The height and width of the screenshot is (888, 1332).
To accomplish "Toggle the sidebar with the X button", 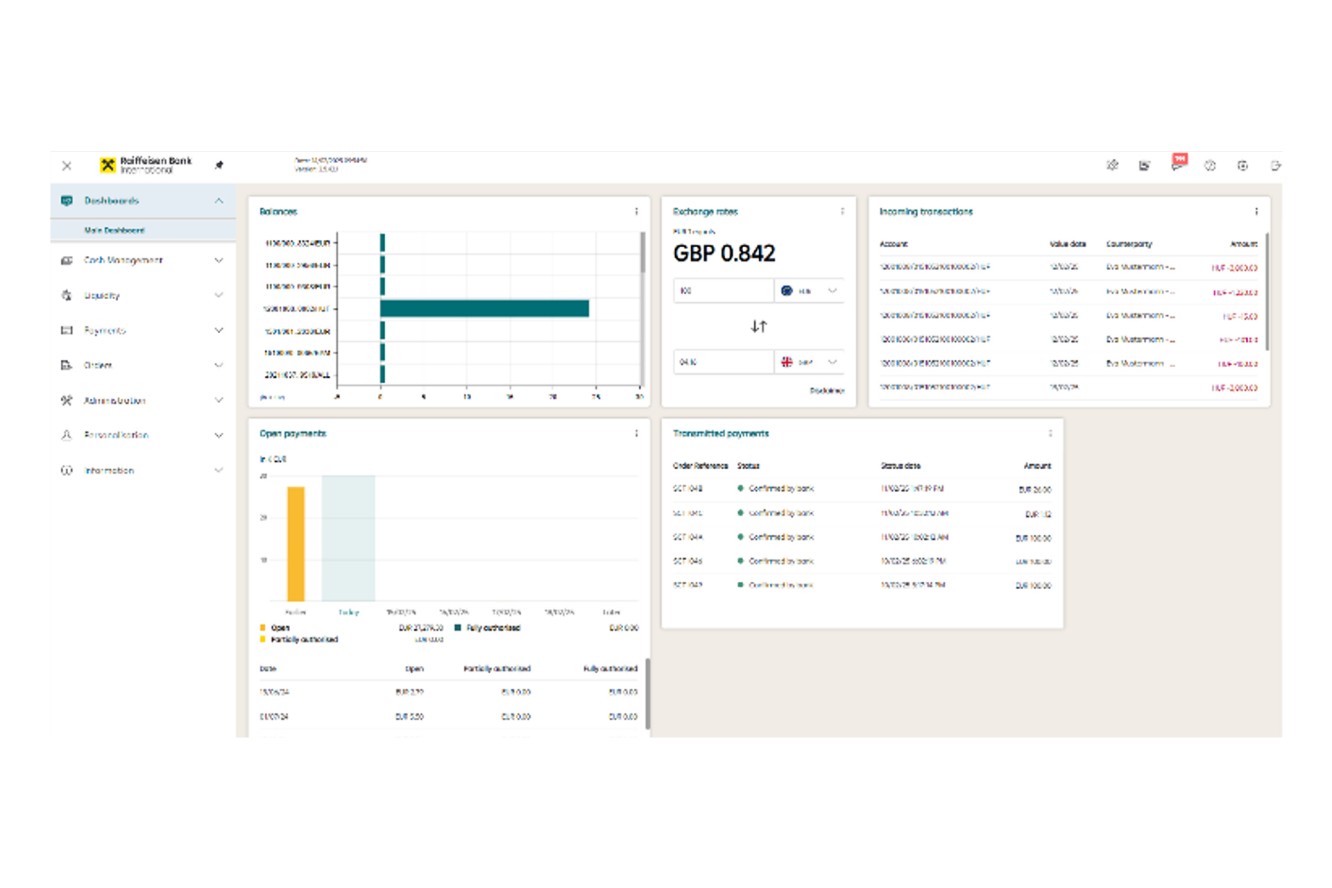I will [66, 164].
